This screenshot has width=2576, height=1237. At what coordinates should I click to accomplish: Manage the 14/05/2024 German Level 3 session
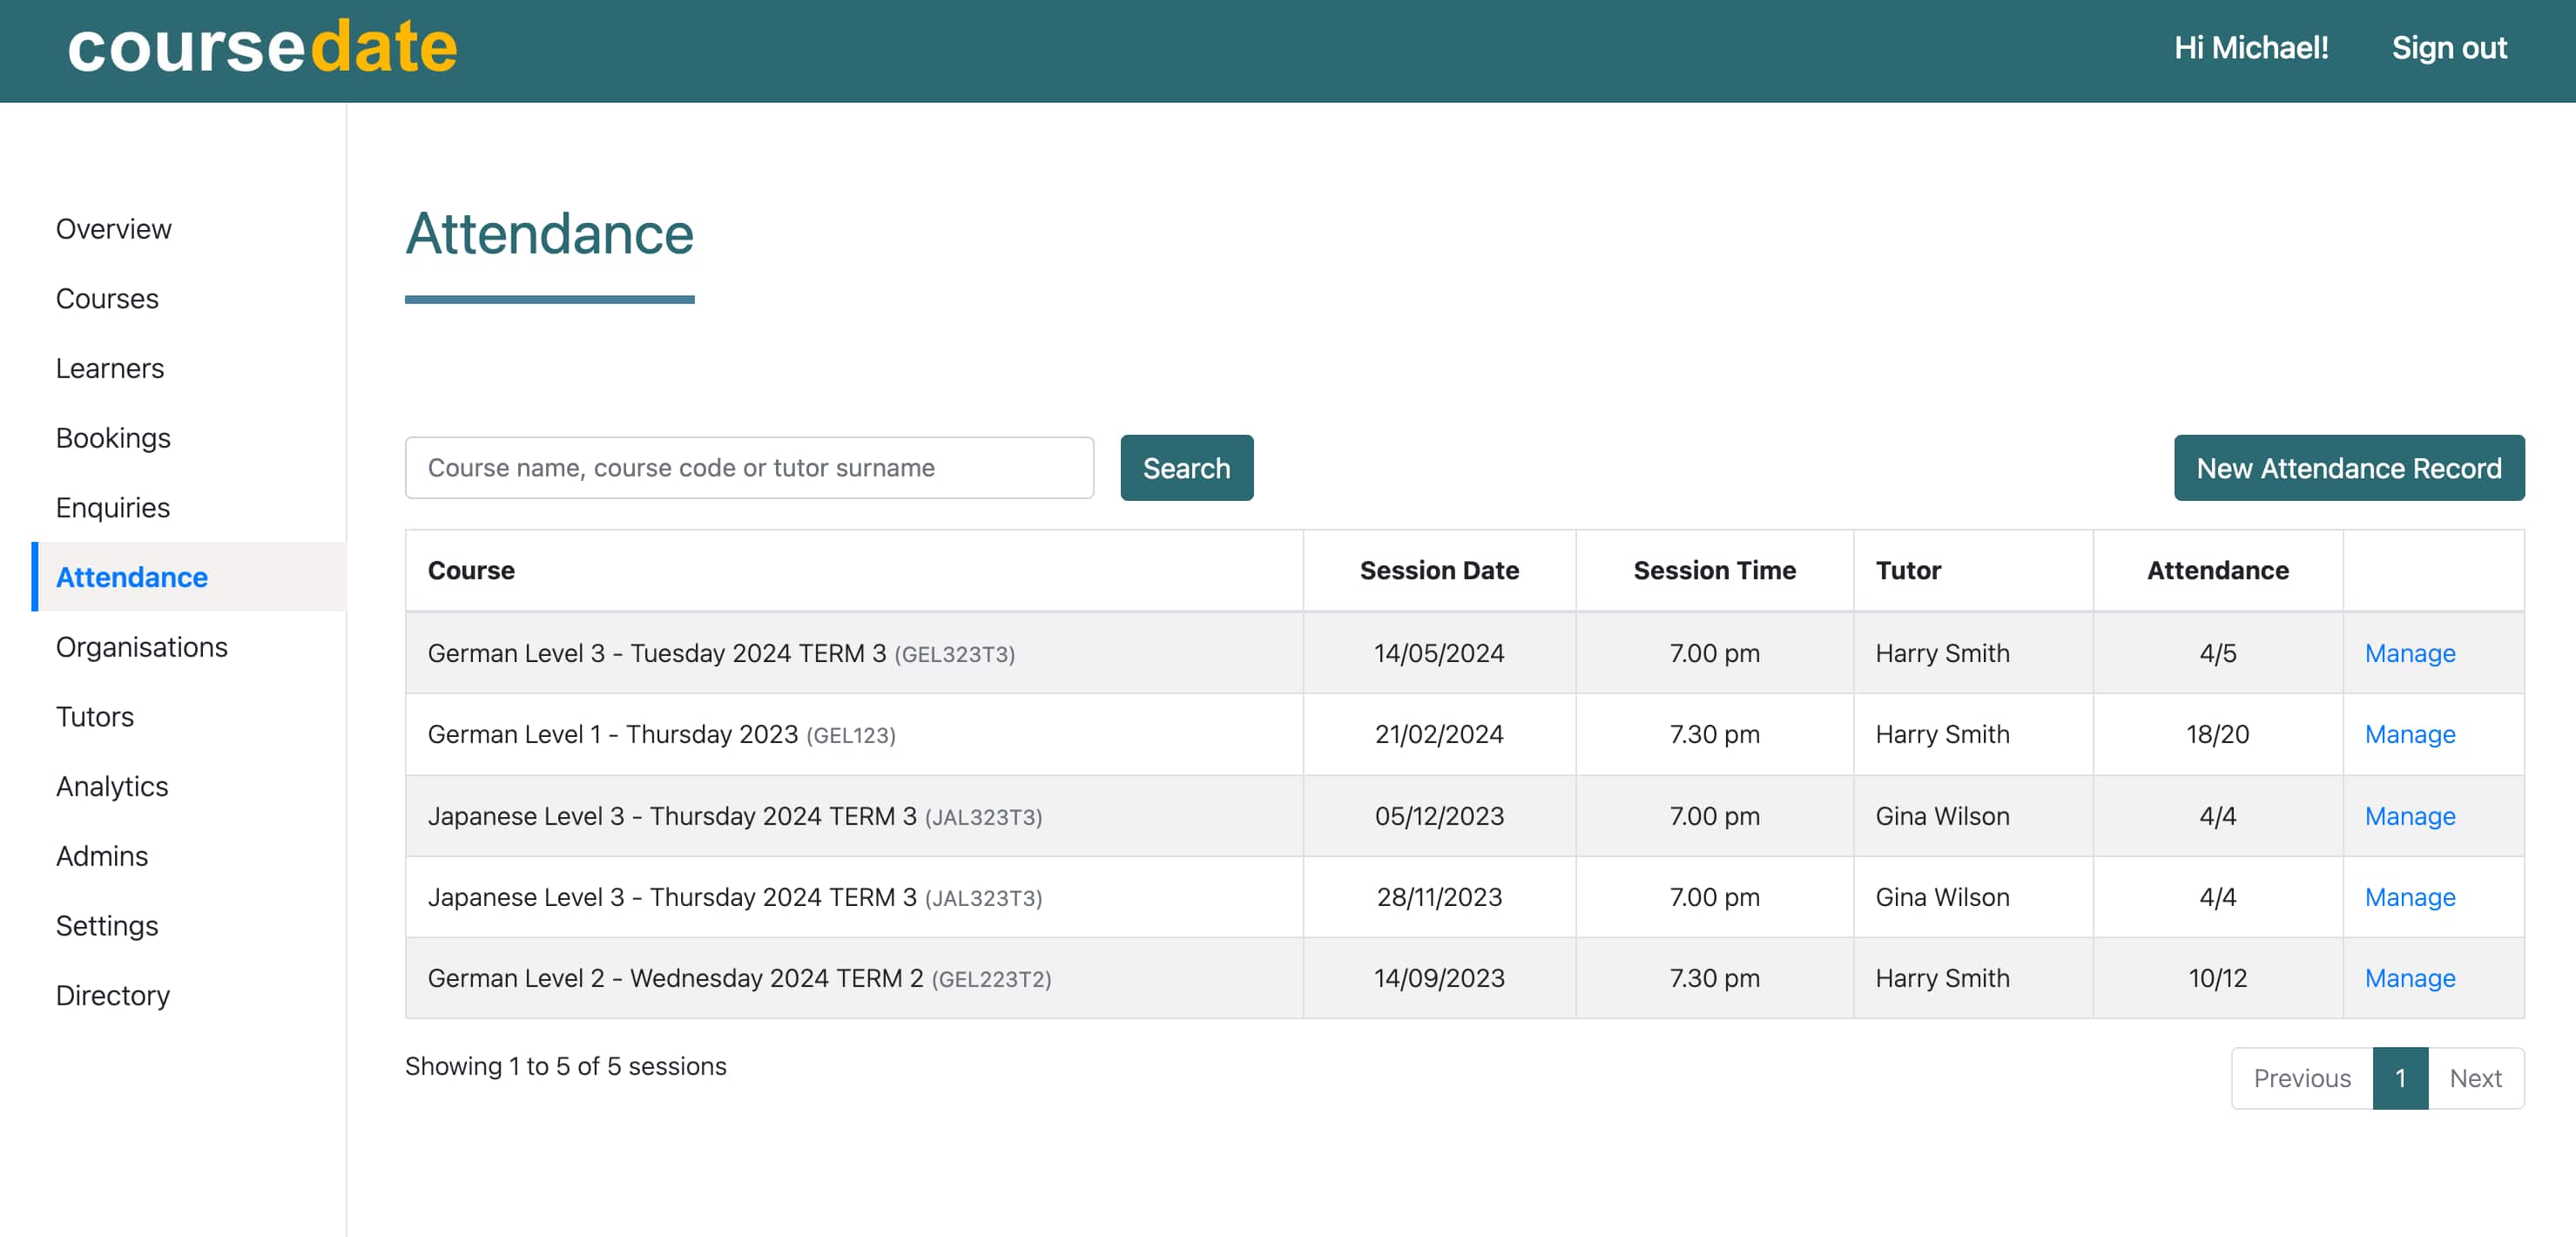click(x=2409, y=653)
